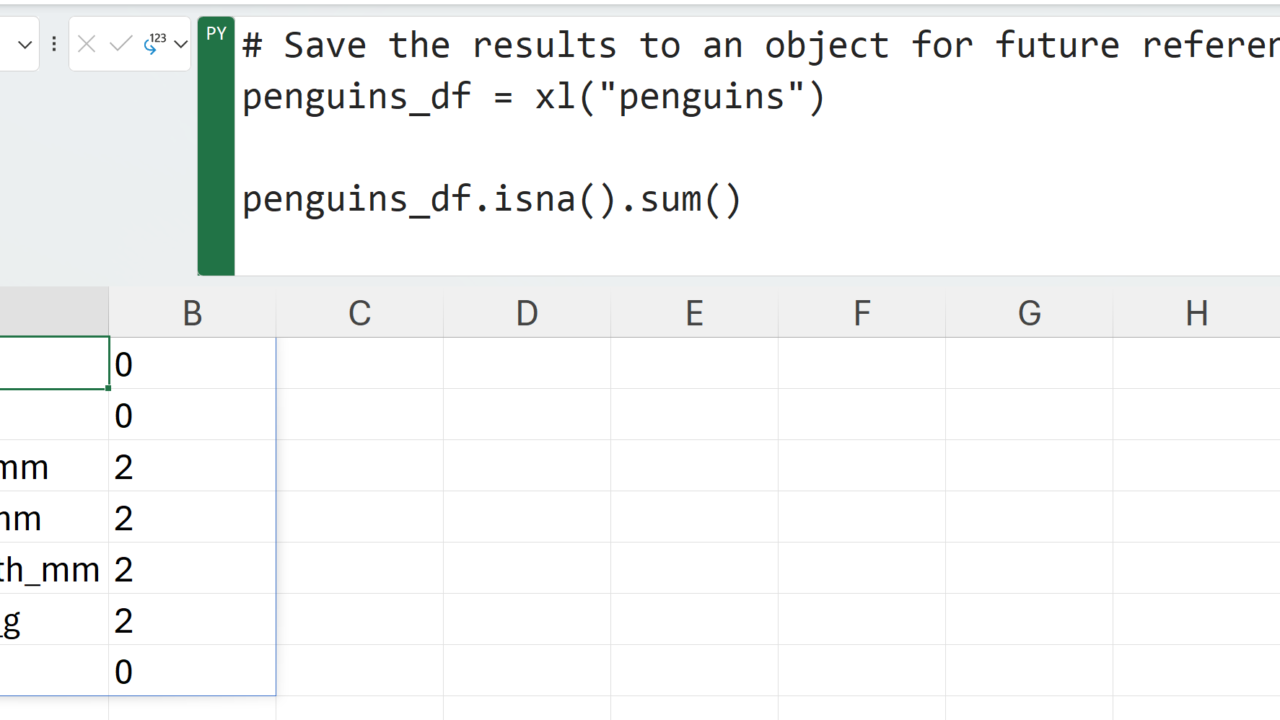
Task: Click the Python output type 123 icon
Action: [154, 44]
